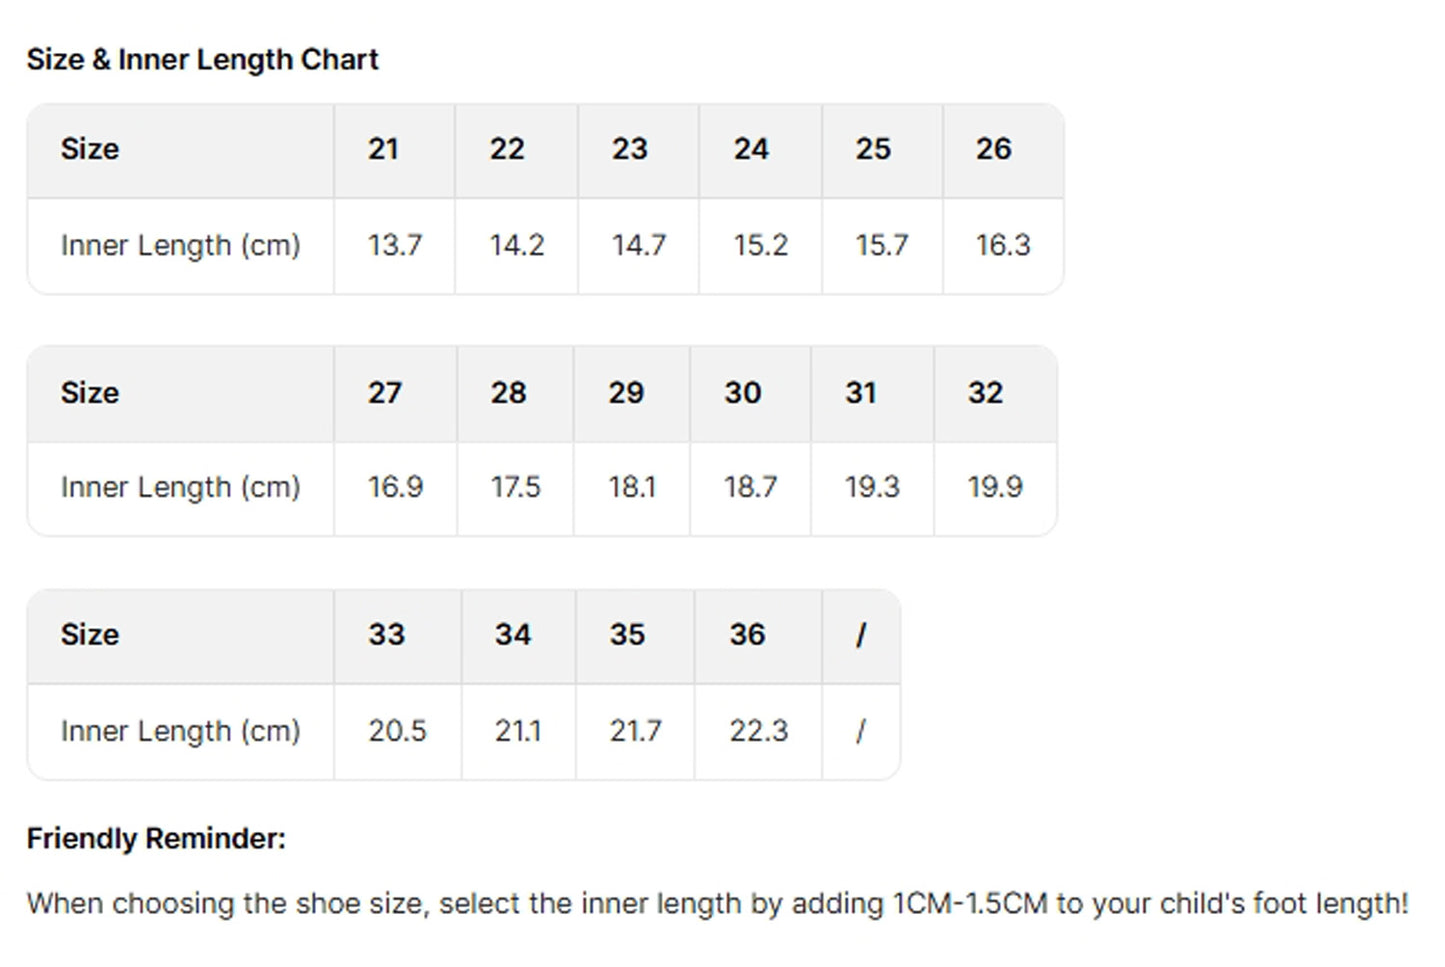Screen dimensions: 1445x967
Task: Click the size 36 column header
Action: pos(747,635)
